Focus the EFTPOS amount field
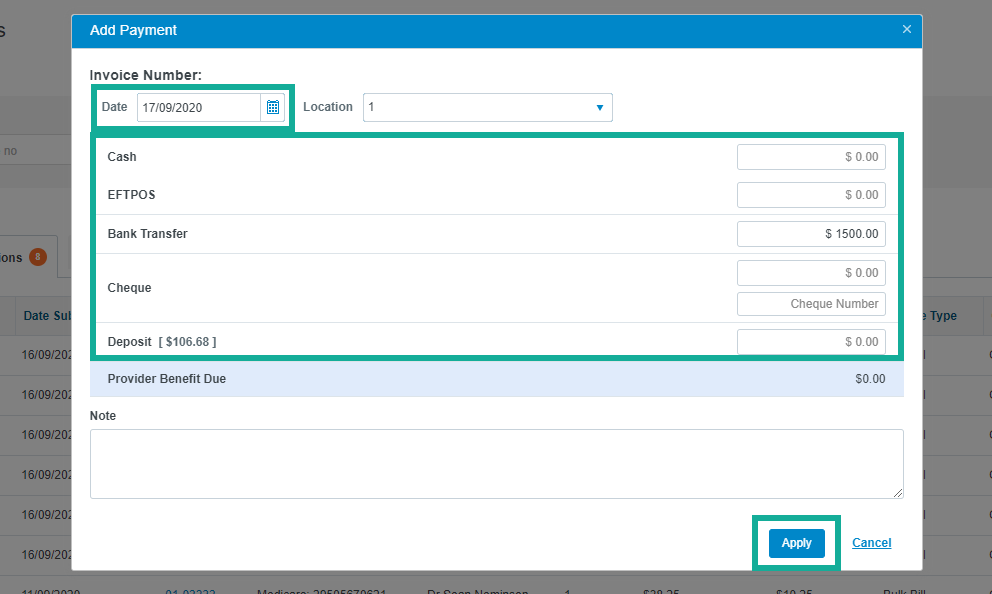Viewport: 992px width, 594px height. [811, 195]
